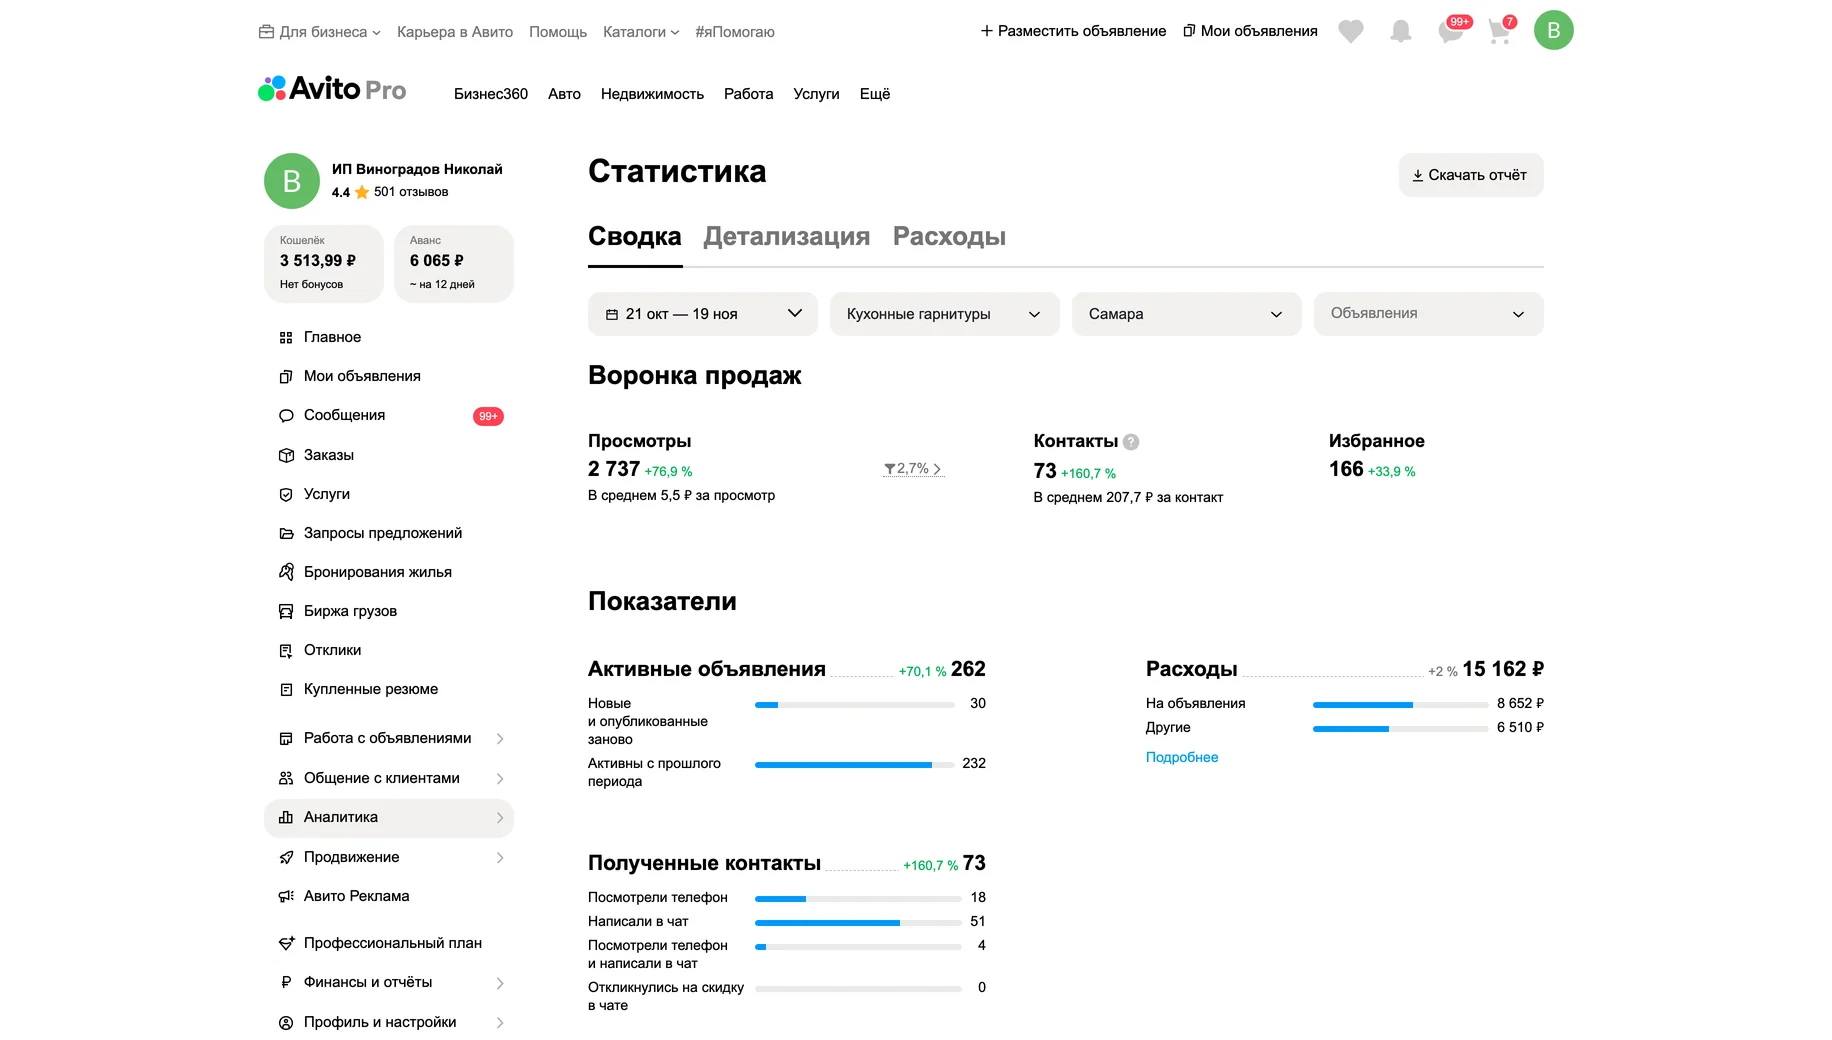Click the Контакты help question icon
Image resolution: width=1832 pixels, height=1040 pixels.
pos(1131,442)
